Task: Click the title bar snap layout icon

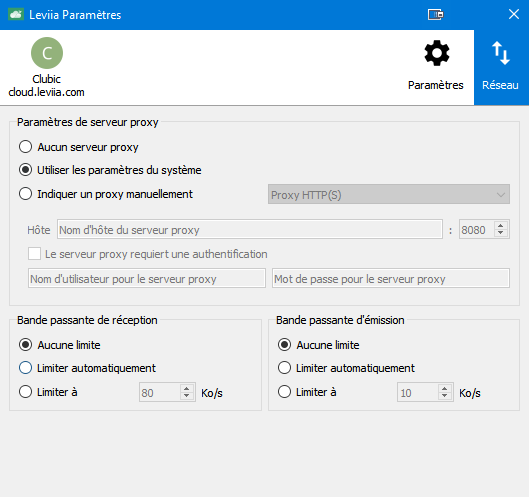Action: [436, 15]
